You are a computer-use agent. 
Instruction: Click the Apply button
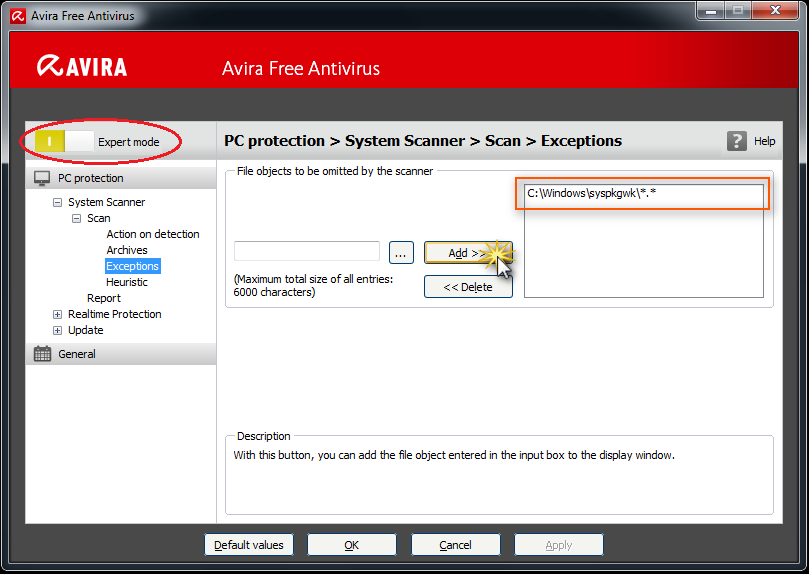click(x=558, y=545)
